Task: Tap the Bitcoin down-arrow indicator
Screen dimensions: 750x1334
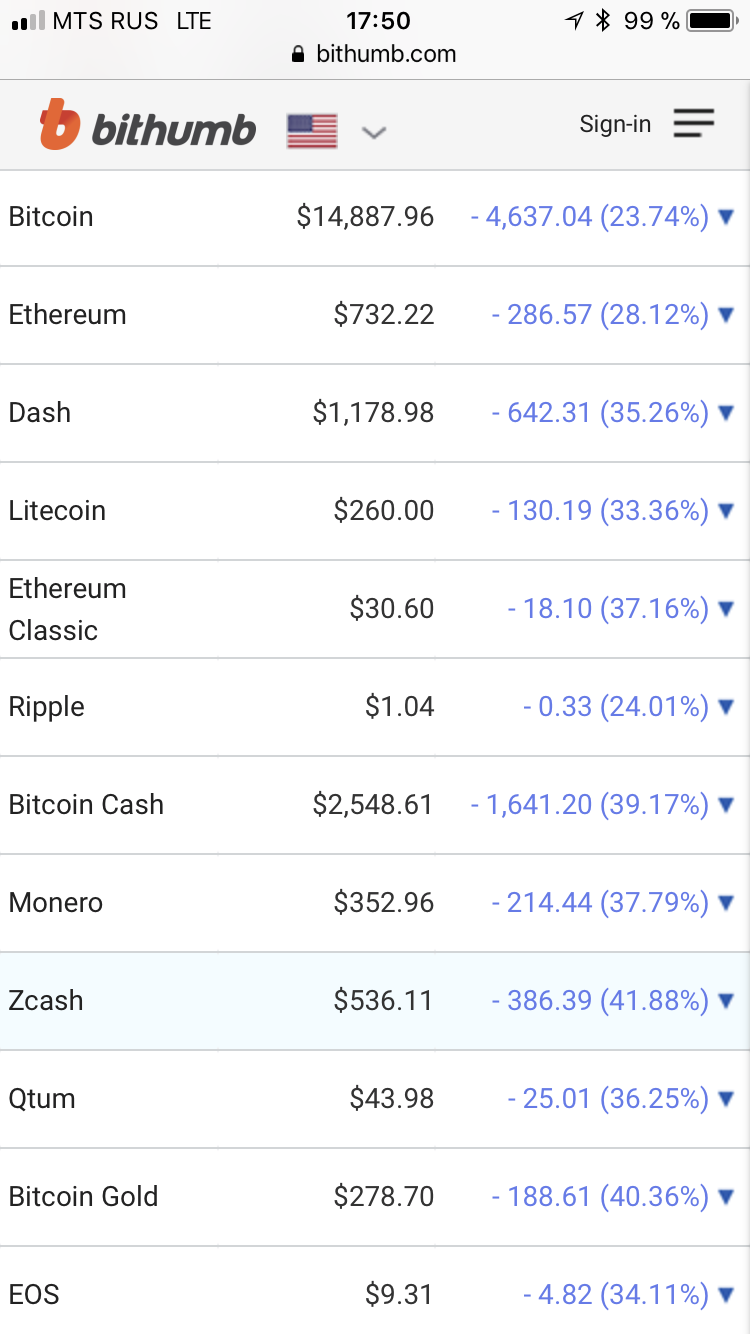Action: pyautogui.click(x=727, y=216)
